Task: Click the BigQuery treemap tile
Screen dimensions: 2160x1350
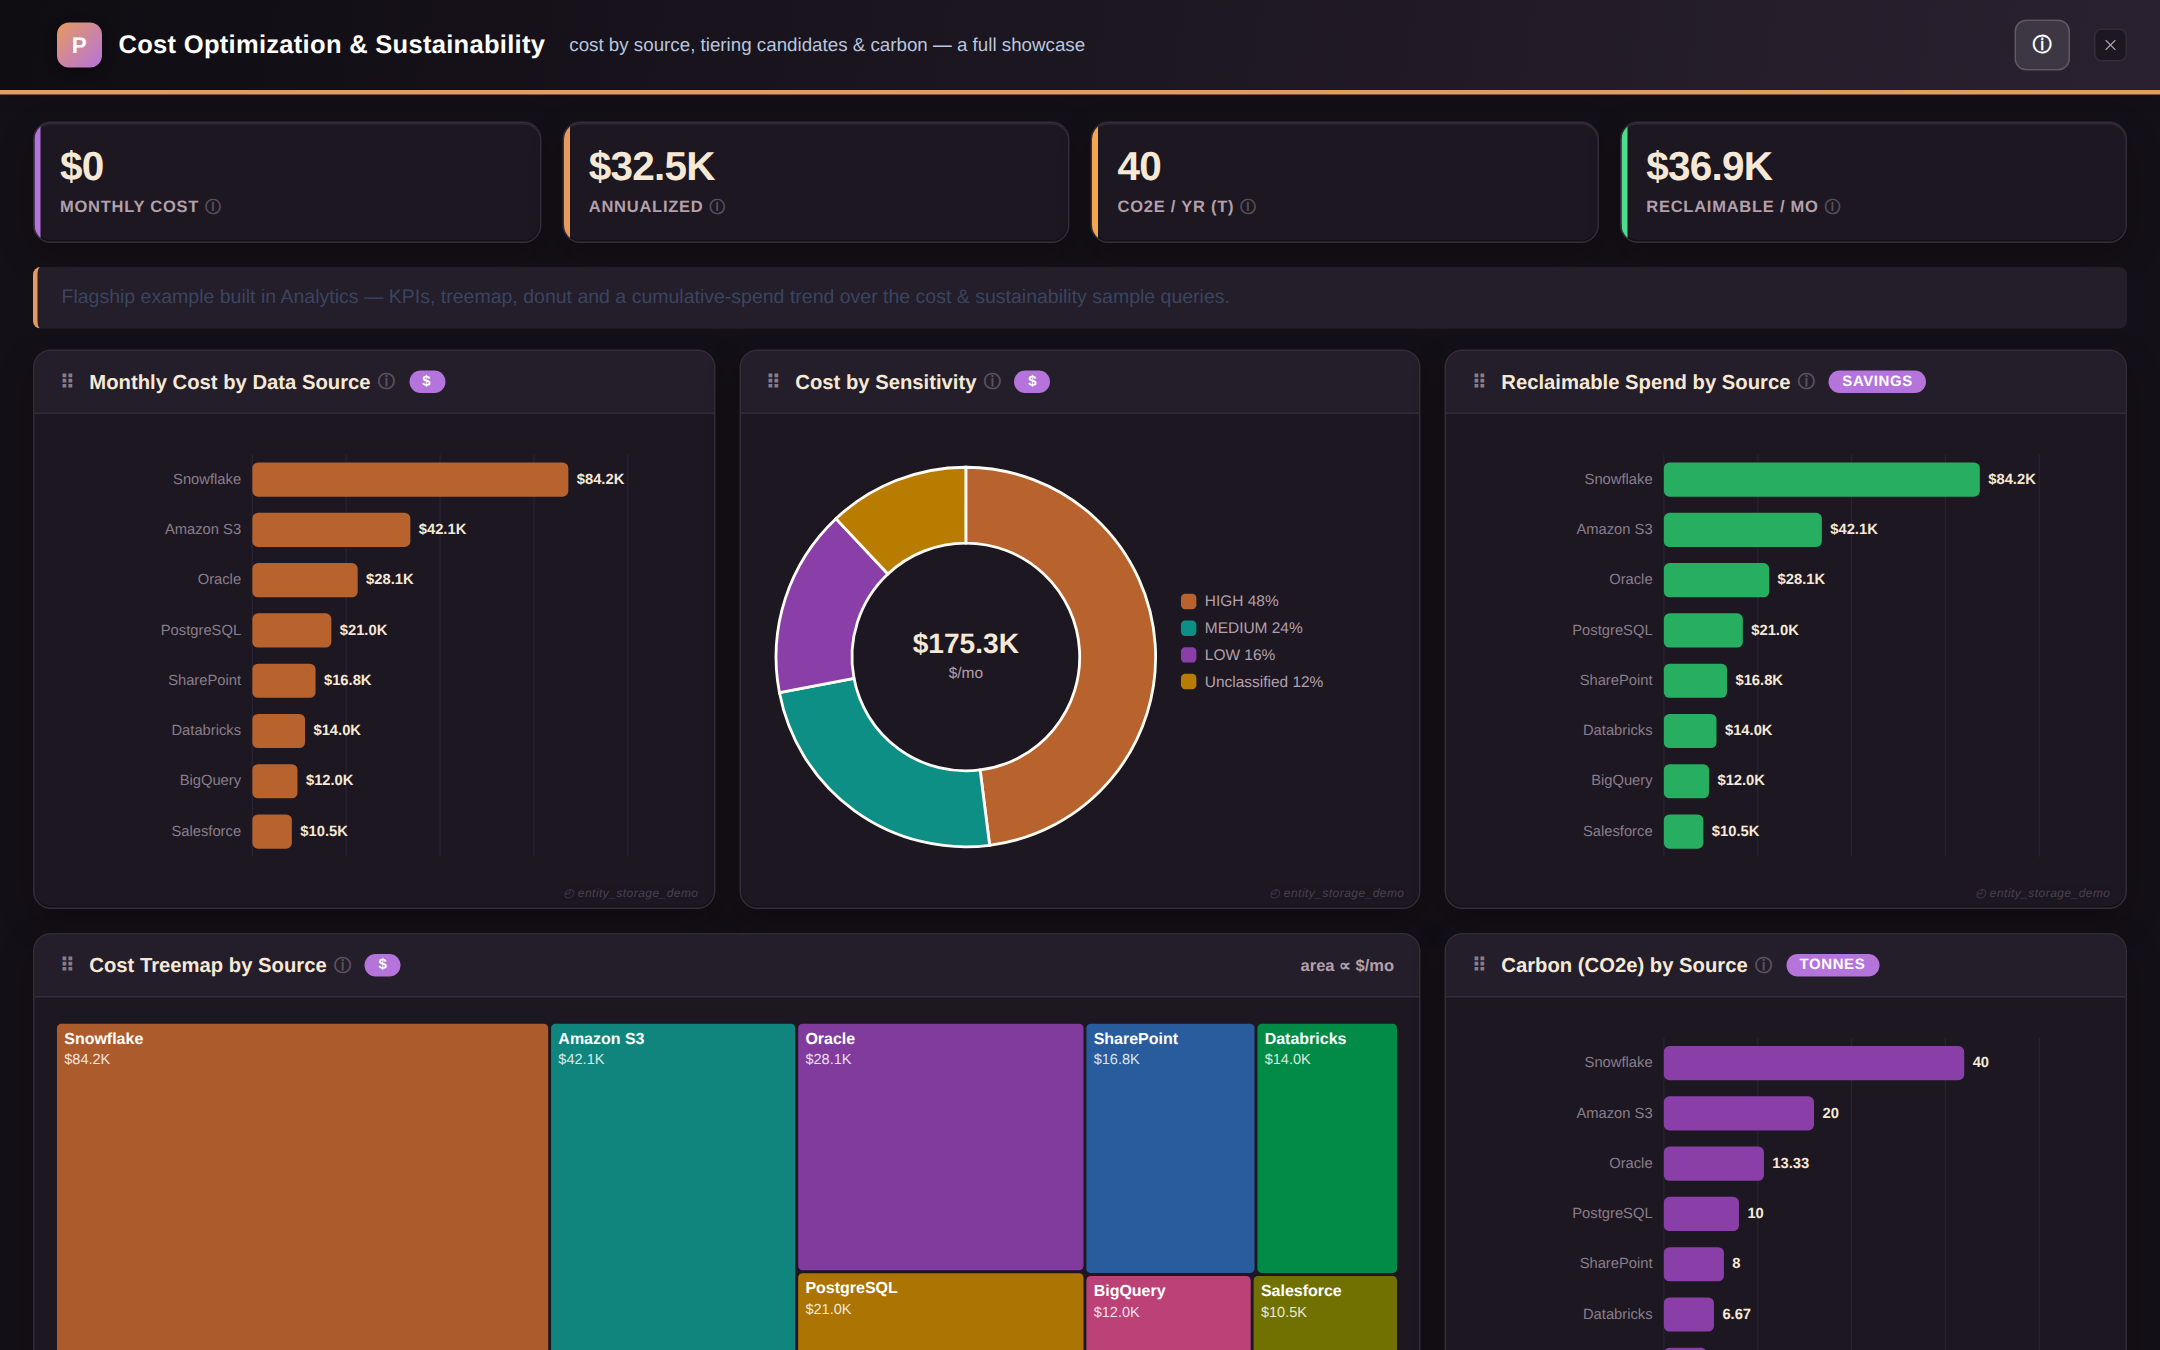Action: pos(1168,1313)
